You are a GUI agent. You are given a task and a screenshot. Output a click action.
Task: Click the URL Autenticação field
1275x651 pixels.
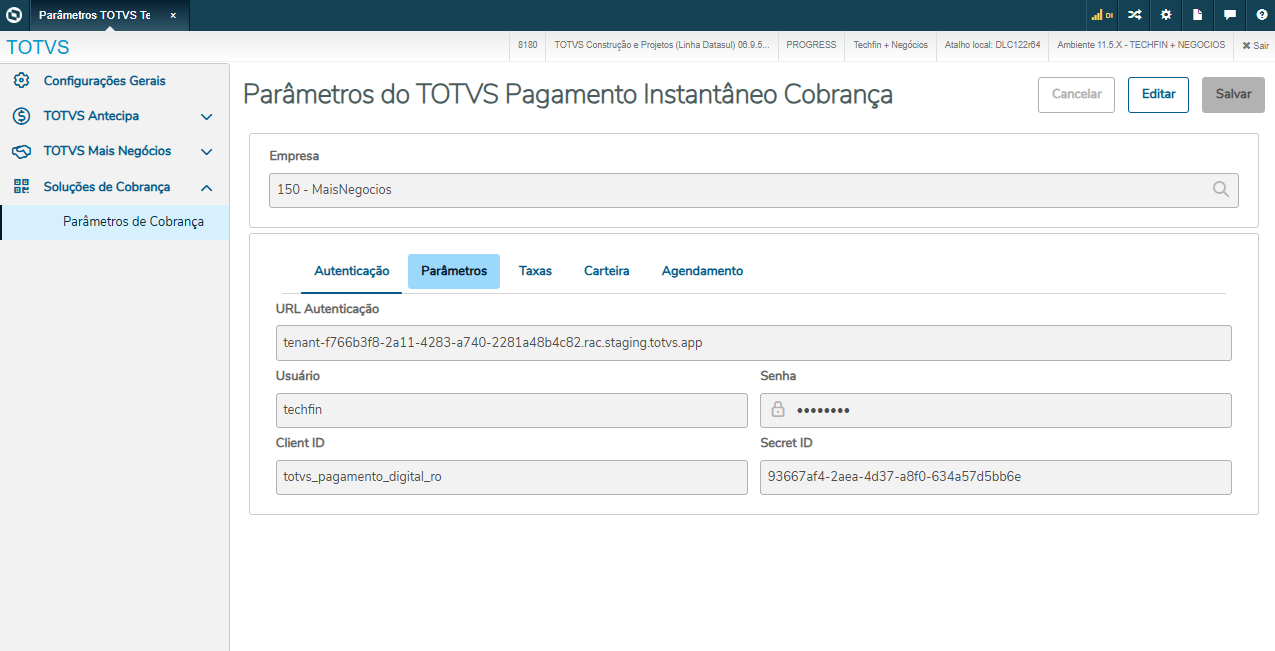click(753, 343)
